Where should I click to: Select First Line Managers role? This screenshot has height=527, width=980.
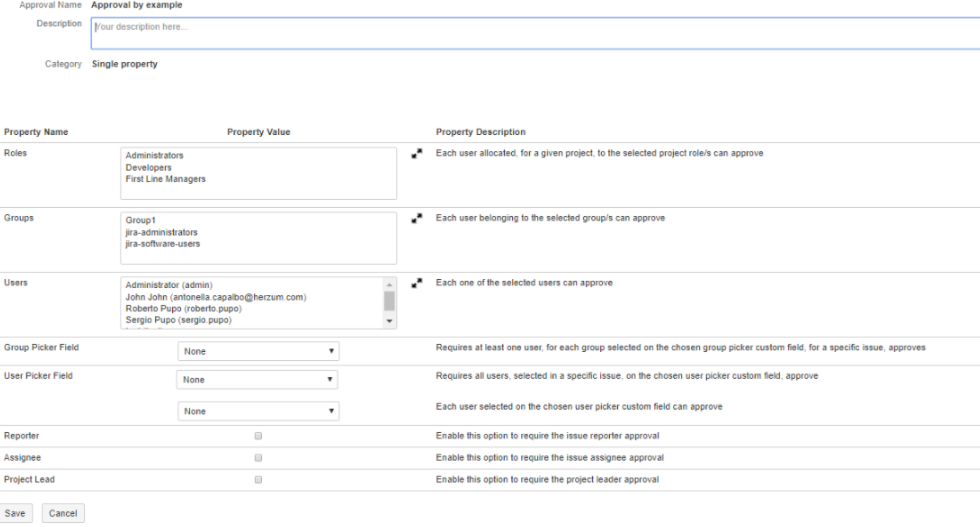pyautogui.click(x=166, y=180)
